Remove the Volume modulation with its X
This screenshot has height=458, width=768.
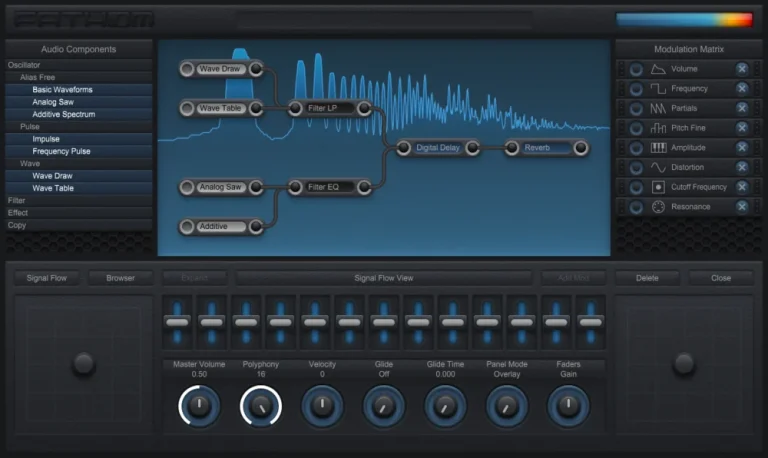coord(742,69)
